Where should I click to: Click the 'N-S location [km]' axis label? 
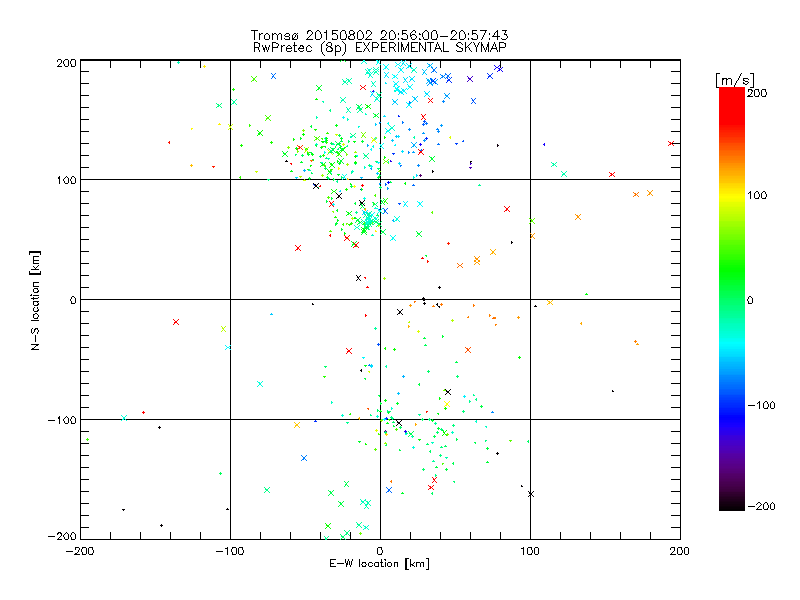point(35,300)
